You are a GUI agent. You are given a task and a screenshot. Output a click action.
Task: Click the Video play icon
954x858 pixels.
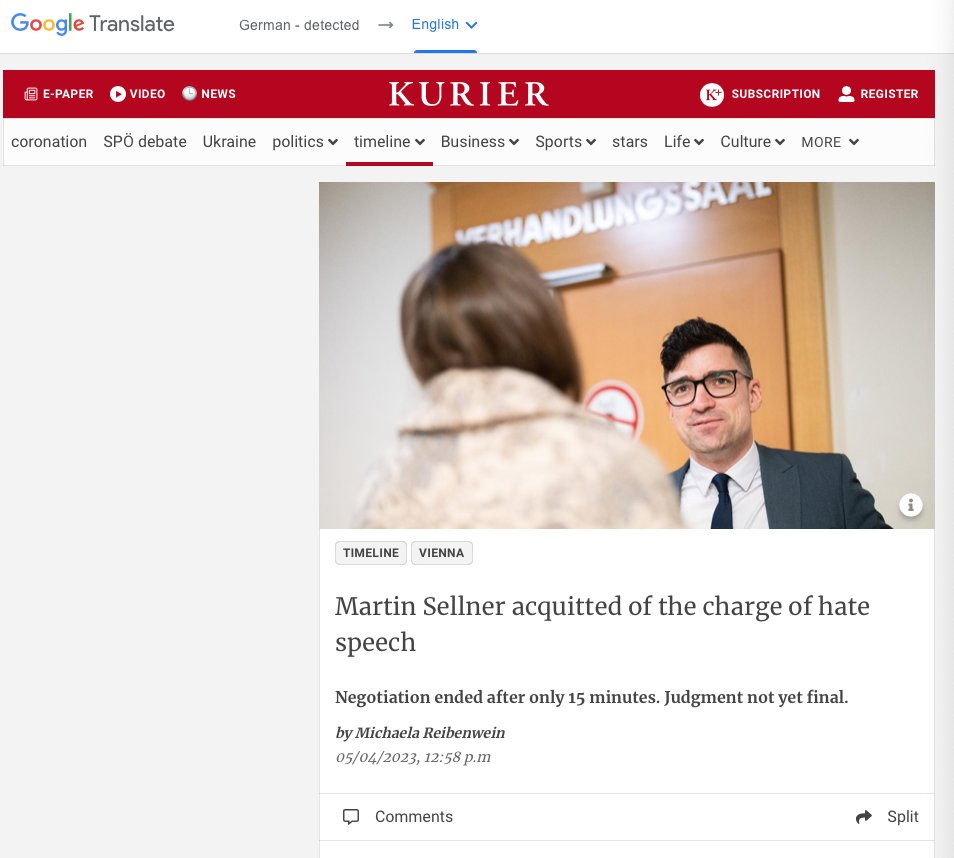117,94
